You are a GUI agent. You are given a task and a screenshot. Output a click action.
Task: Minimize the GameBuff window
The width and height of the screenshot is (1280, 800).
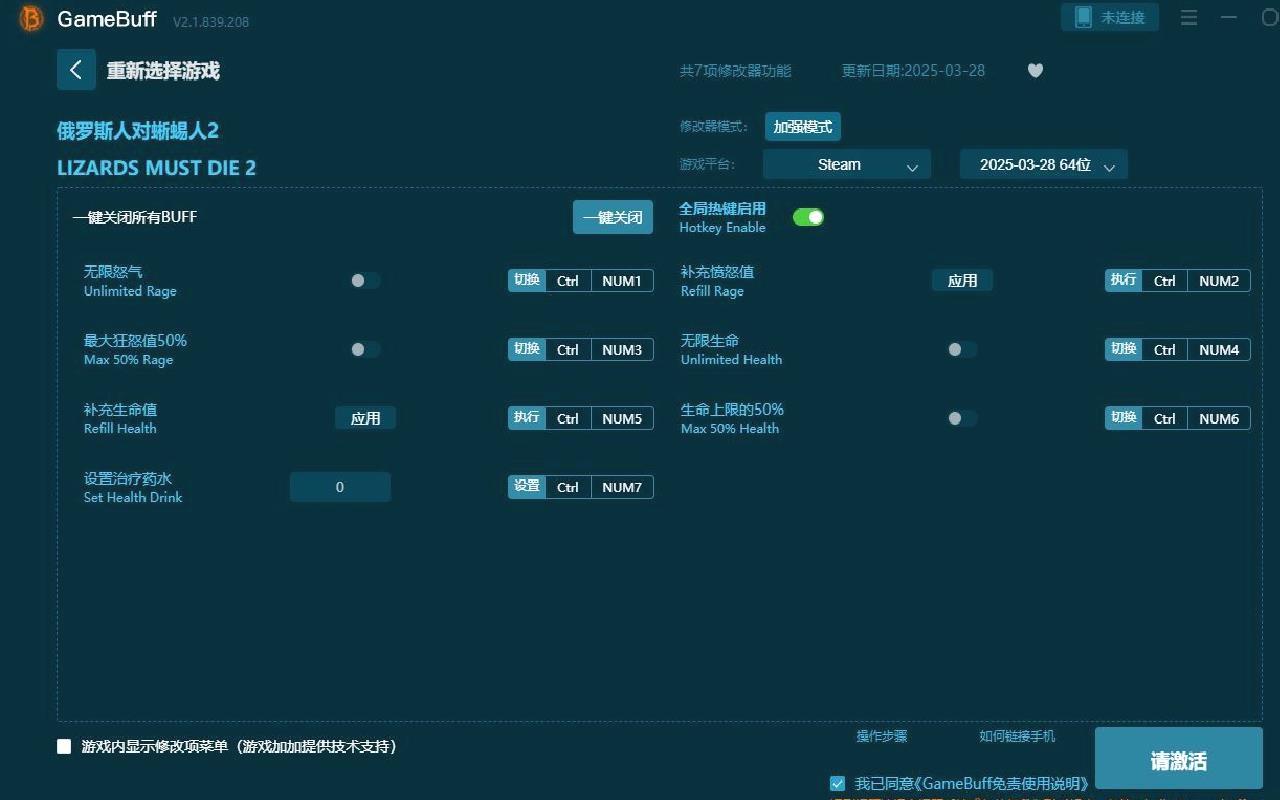1229,18
